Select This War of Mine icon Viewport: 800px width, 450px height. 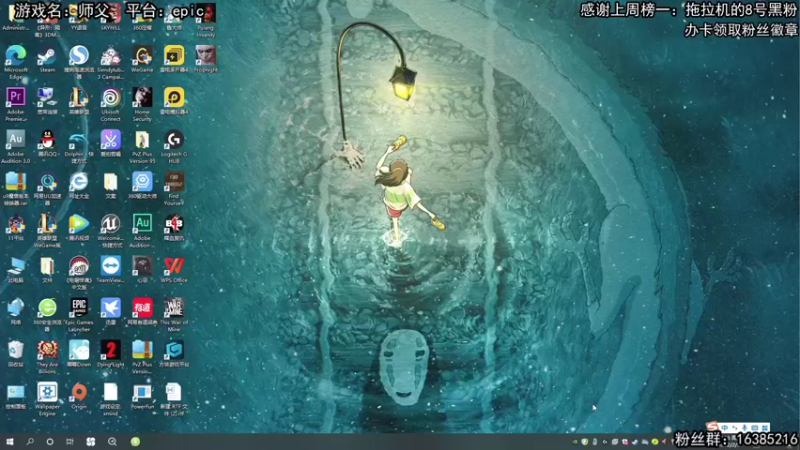174,308
